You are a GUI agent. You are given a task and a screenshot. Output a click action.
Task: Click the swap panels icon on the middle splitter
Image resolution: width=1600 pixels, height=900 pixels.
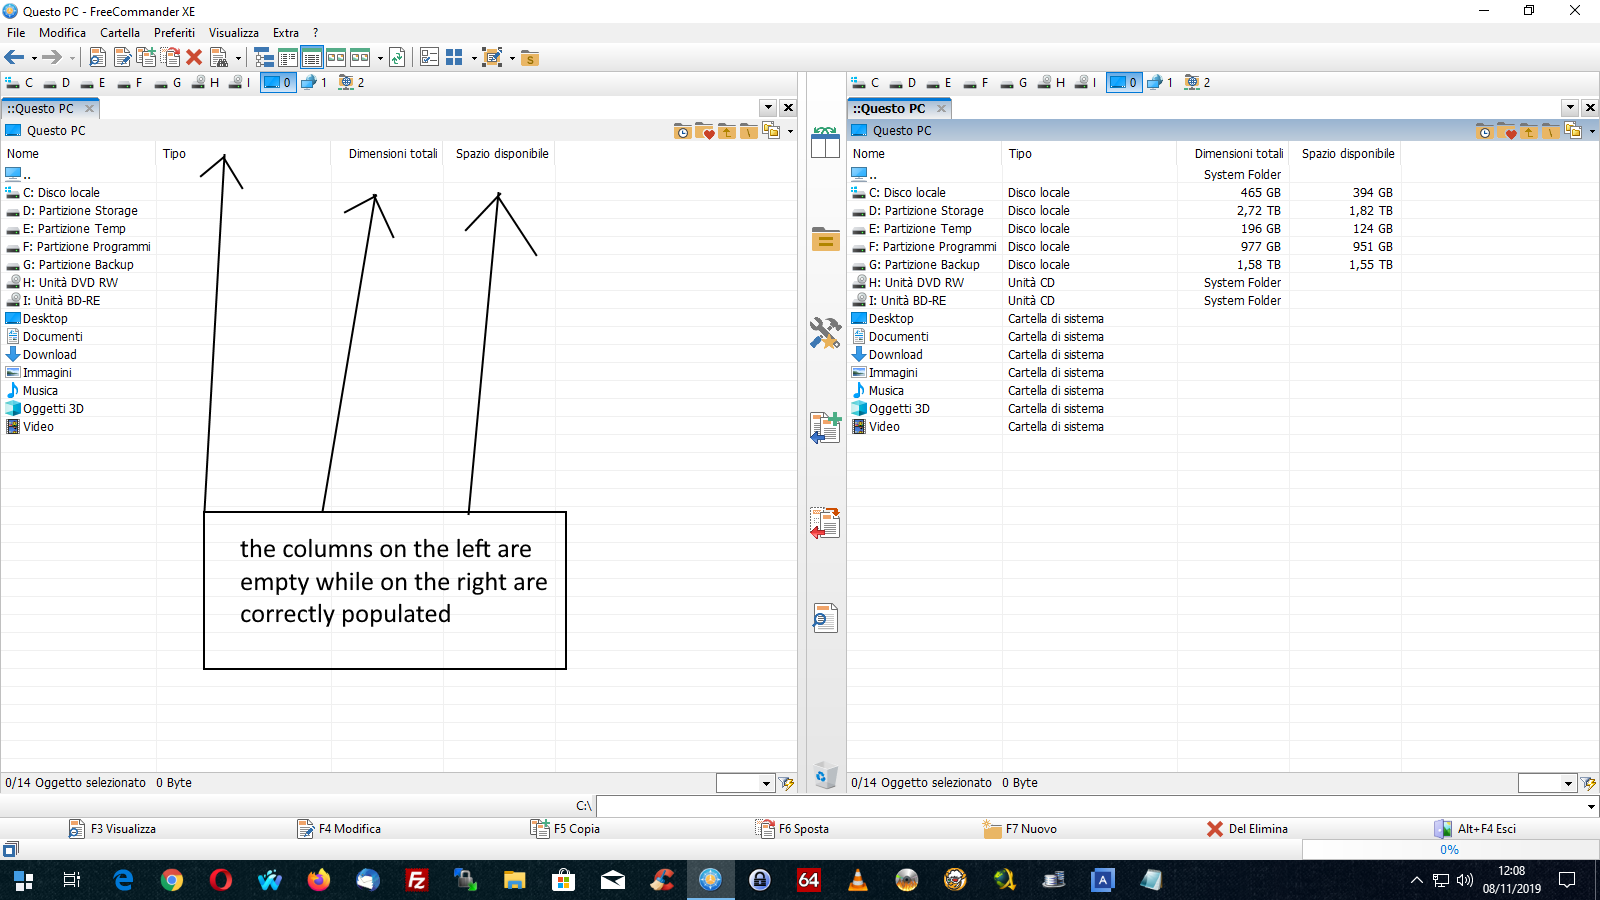pos(825,143)
